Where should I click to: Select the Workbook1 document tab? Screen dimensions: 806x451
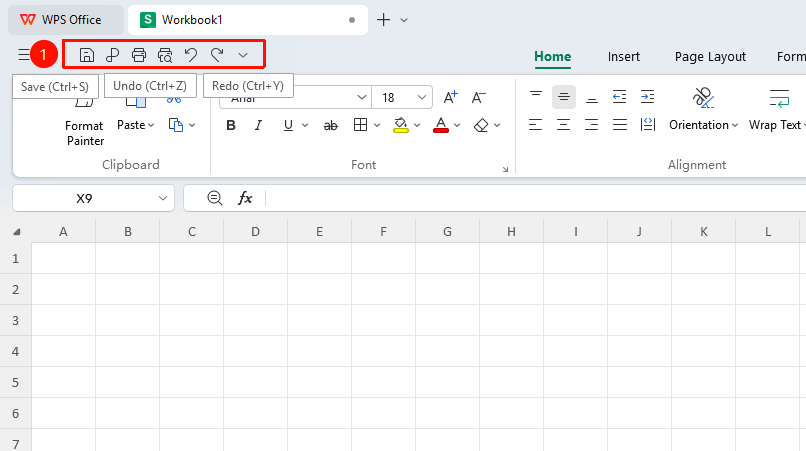(x=248, y=20)
